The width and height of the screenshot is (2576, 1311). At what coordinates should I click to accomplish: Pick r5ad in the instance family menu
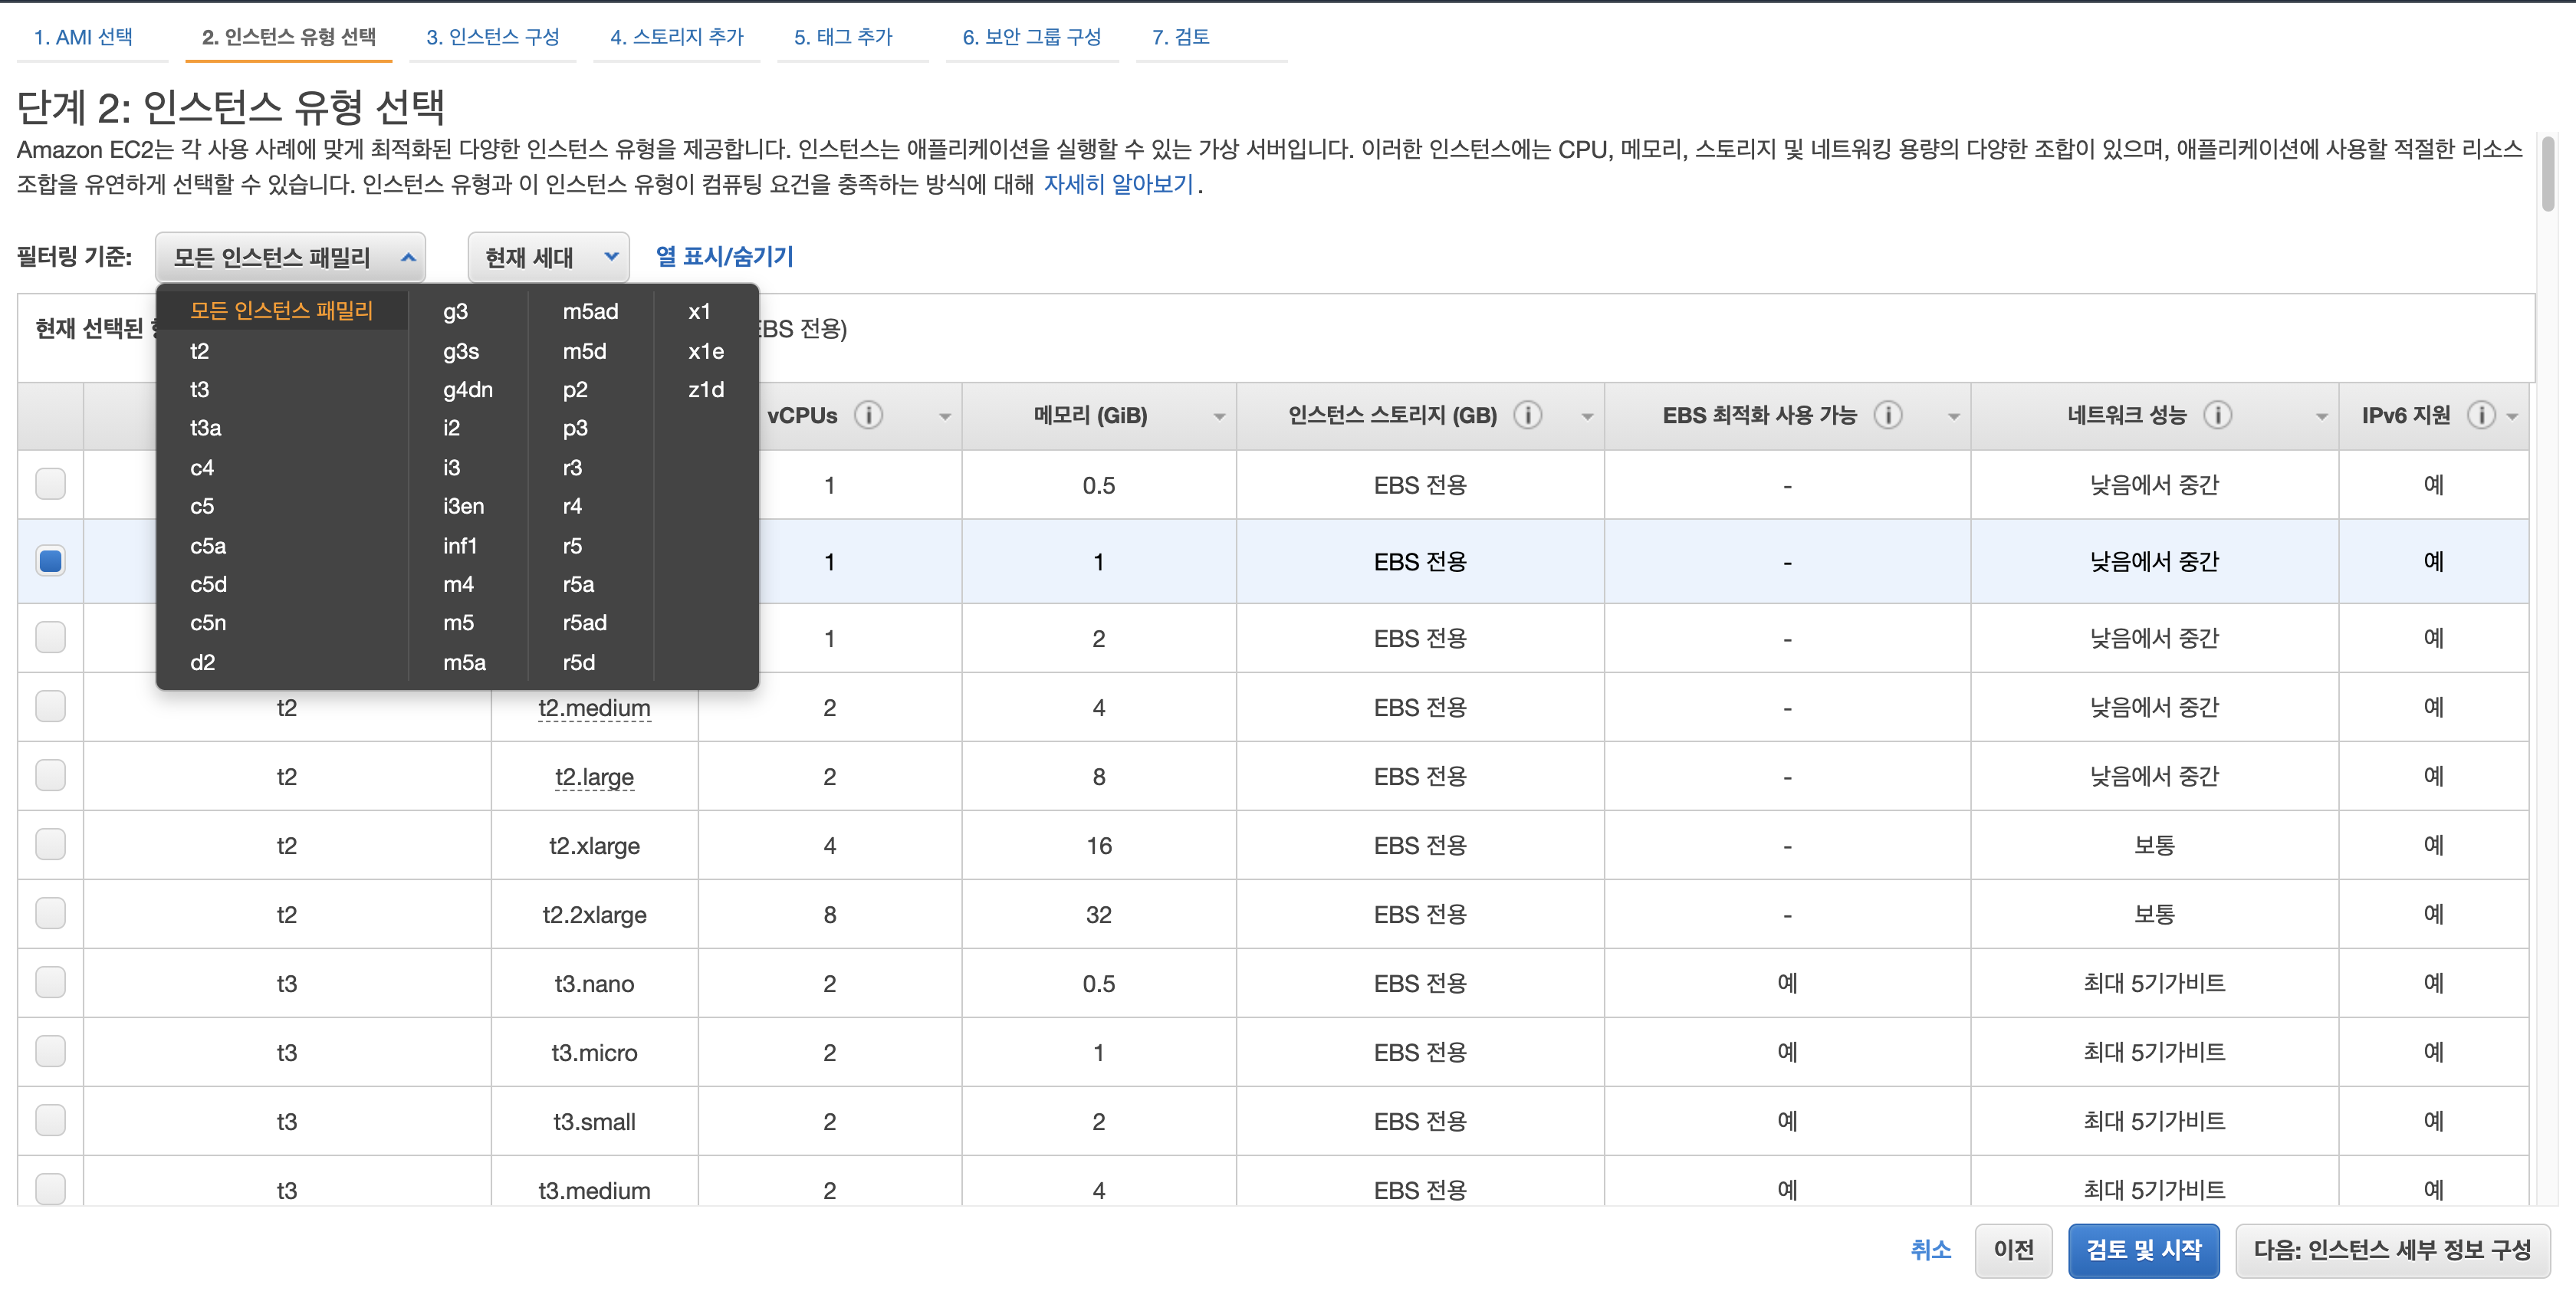coord(585,623)
